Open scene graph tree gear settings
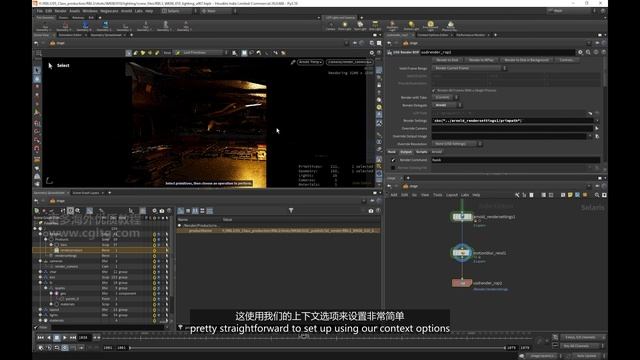The height and width of the screenshot is (360, 640). (154, 211)
